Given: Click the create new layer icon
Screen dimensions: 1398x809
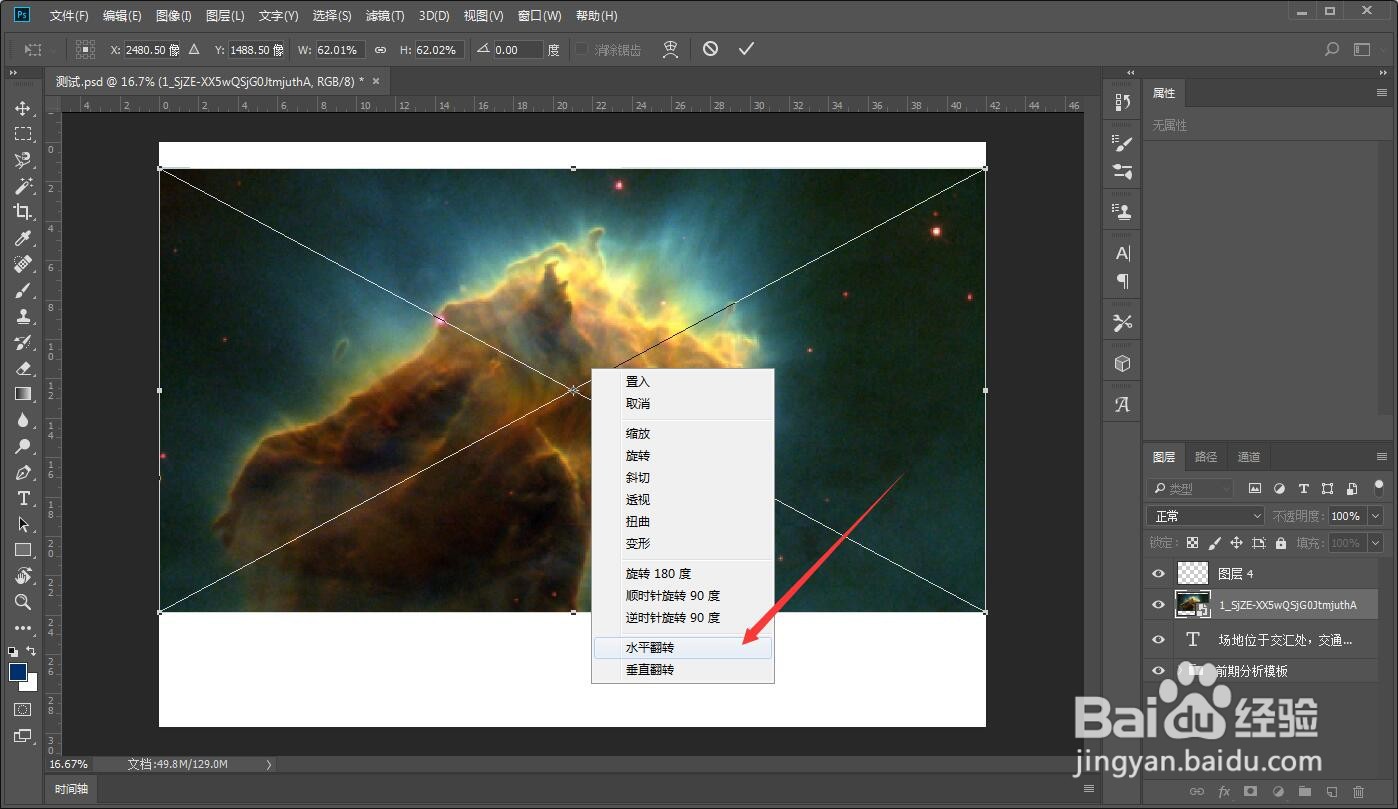Looking at the screenshot, I should 1331,791.
